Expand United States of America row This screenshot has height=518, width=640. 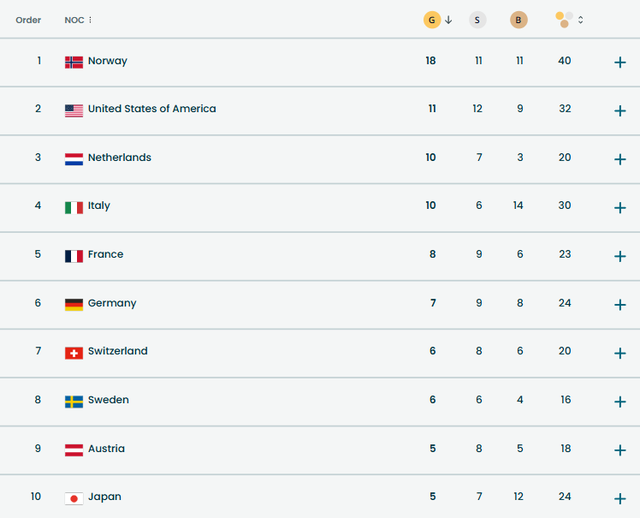tap(620, 110)
